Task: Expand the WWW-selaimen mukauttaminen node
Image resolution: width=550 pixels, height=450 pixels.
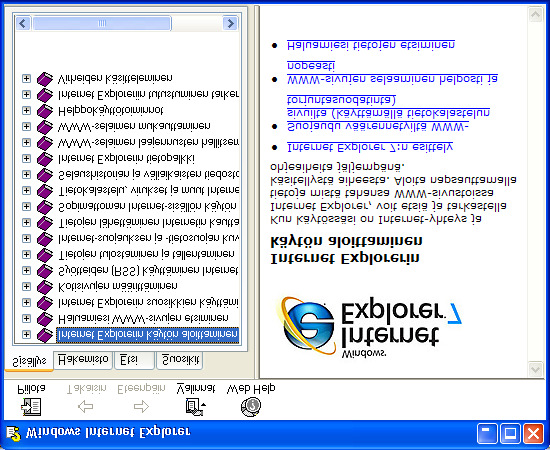Action: coord(26,126)
